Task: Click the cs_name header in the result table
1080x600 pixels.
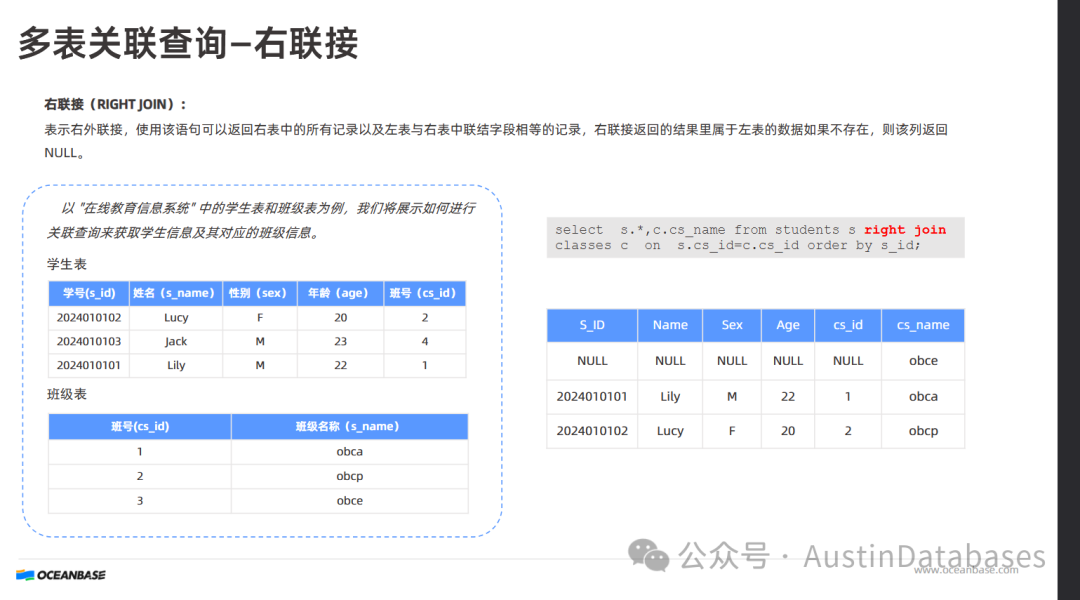Action: [923, 325]
